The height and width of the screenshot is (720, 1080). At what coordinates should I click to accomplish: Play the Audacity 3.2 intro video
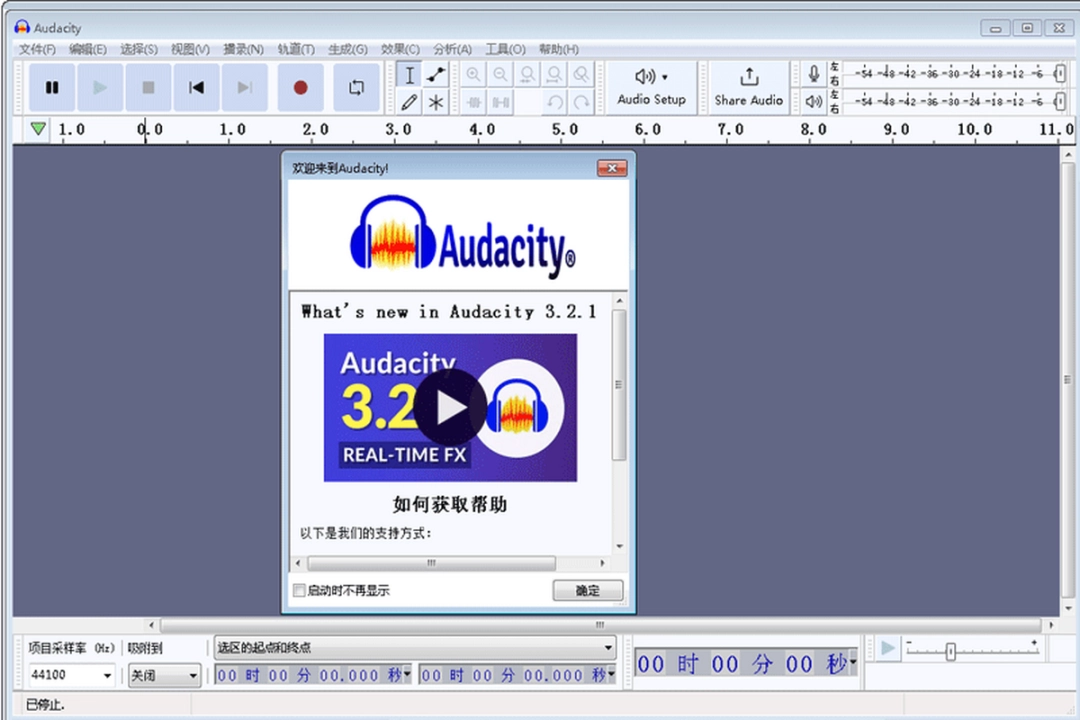451,407
